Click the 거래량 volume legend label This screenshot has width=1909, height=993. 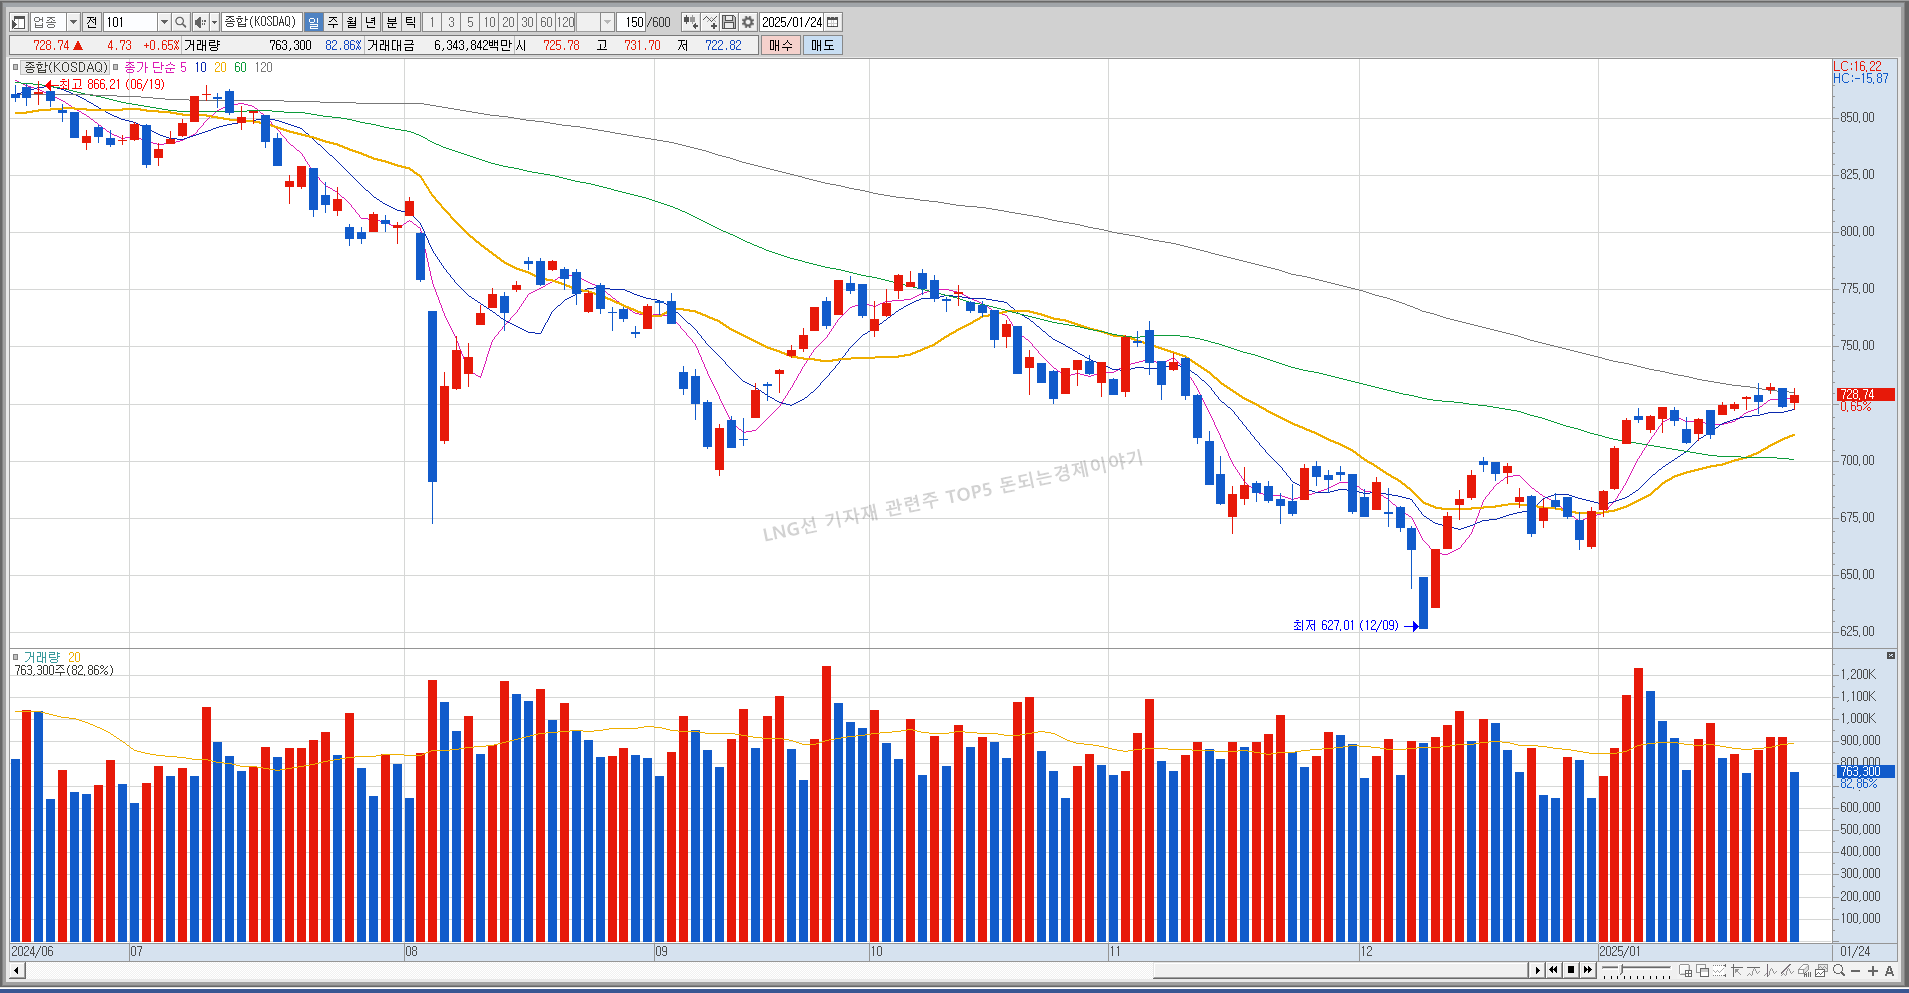pyautogui.click(x=42, y=657)
